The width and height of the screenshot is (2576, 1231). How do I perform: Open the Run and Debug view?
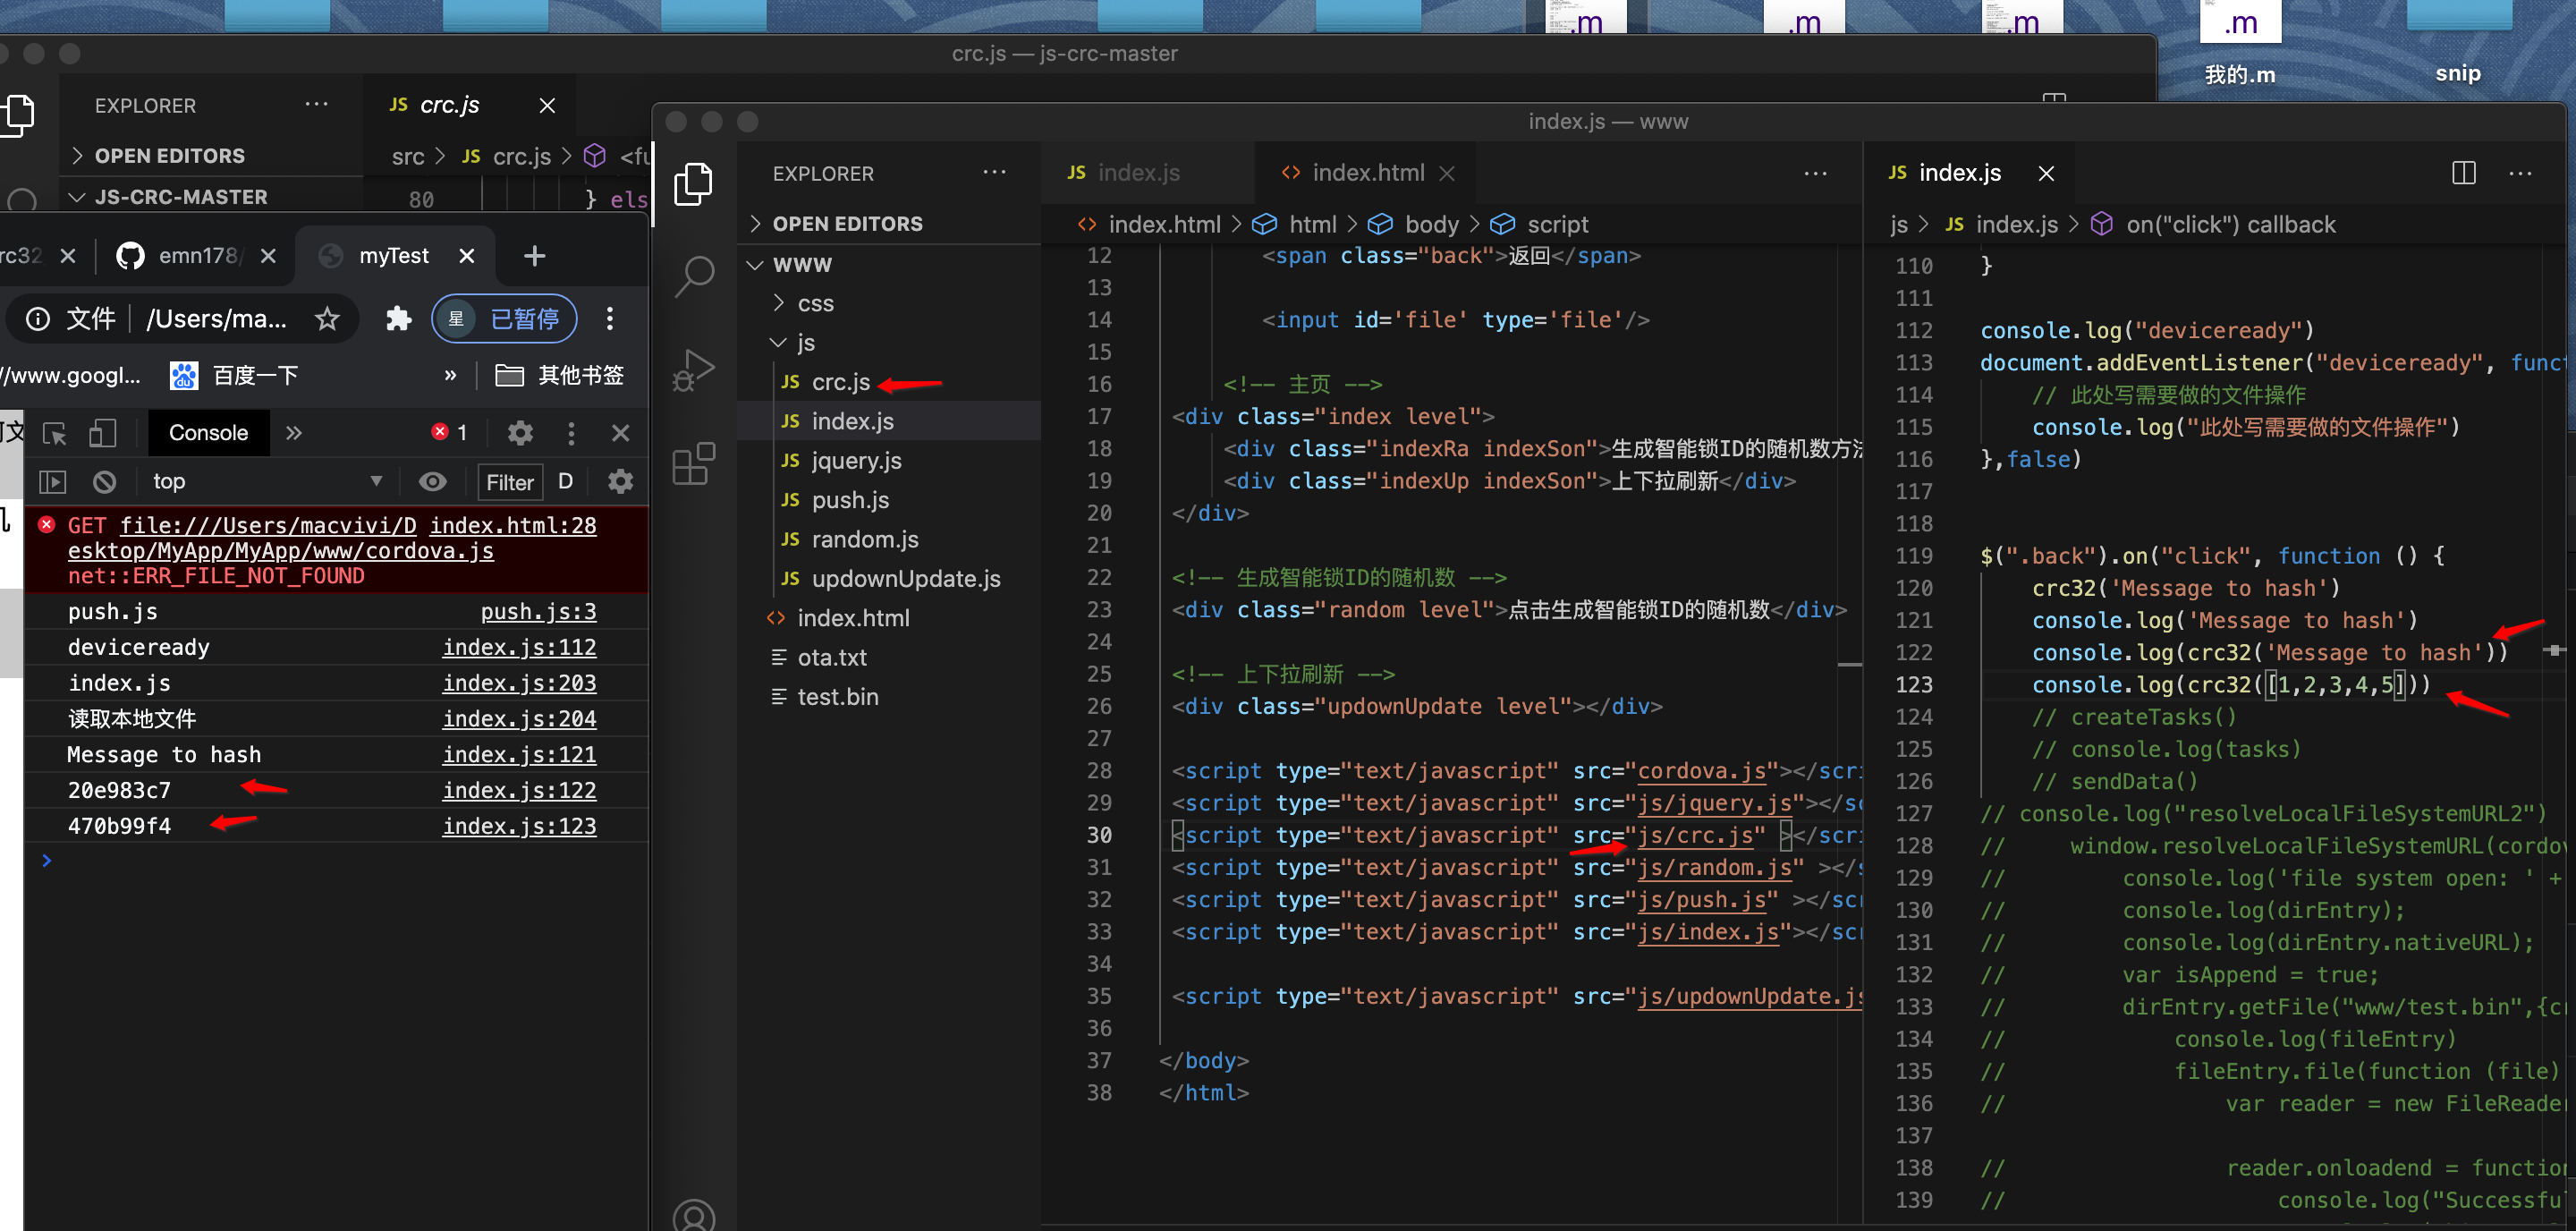click(x=693, y=370)
